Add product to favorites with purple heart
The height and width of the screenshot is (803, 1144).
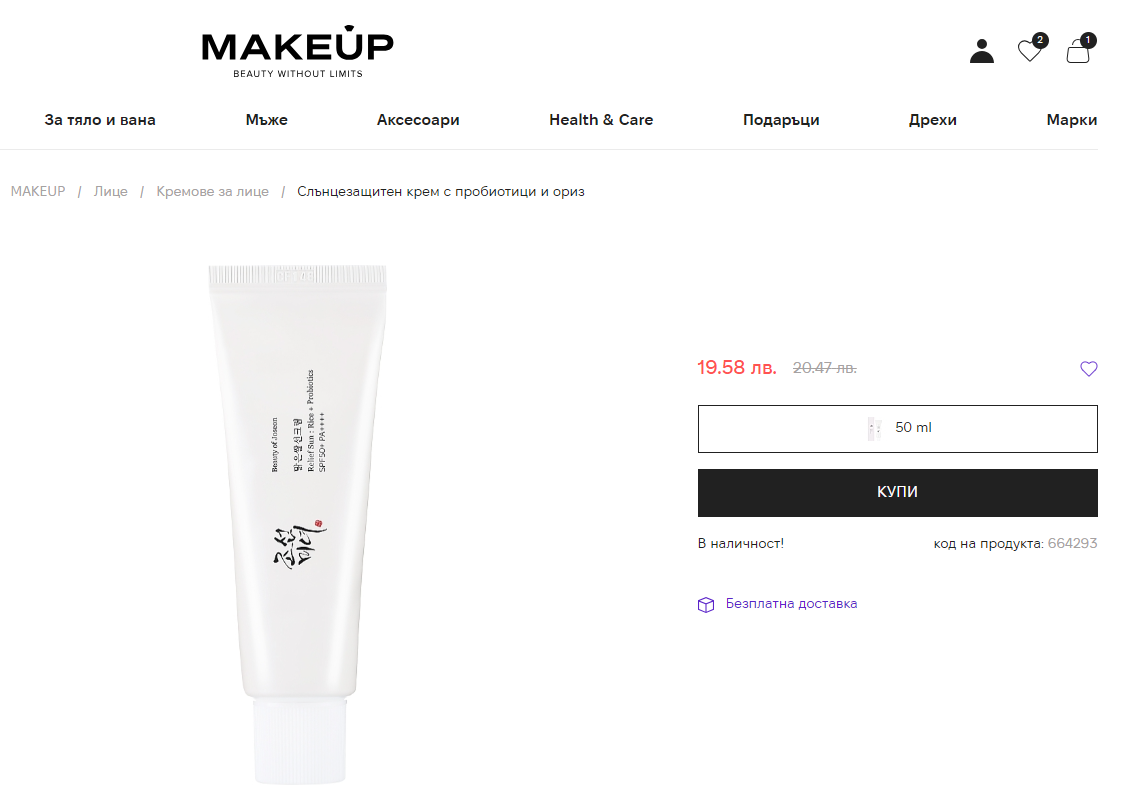point(1088,369)
